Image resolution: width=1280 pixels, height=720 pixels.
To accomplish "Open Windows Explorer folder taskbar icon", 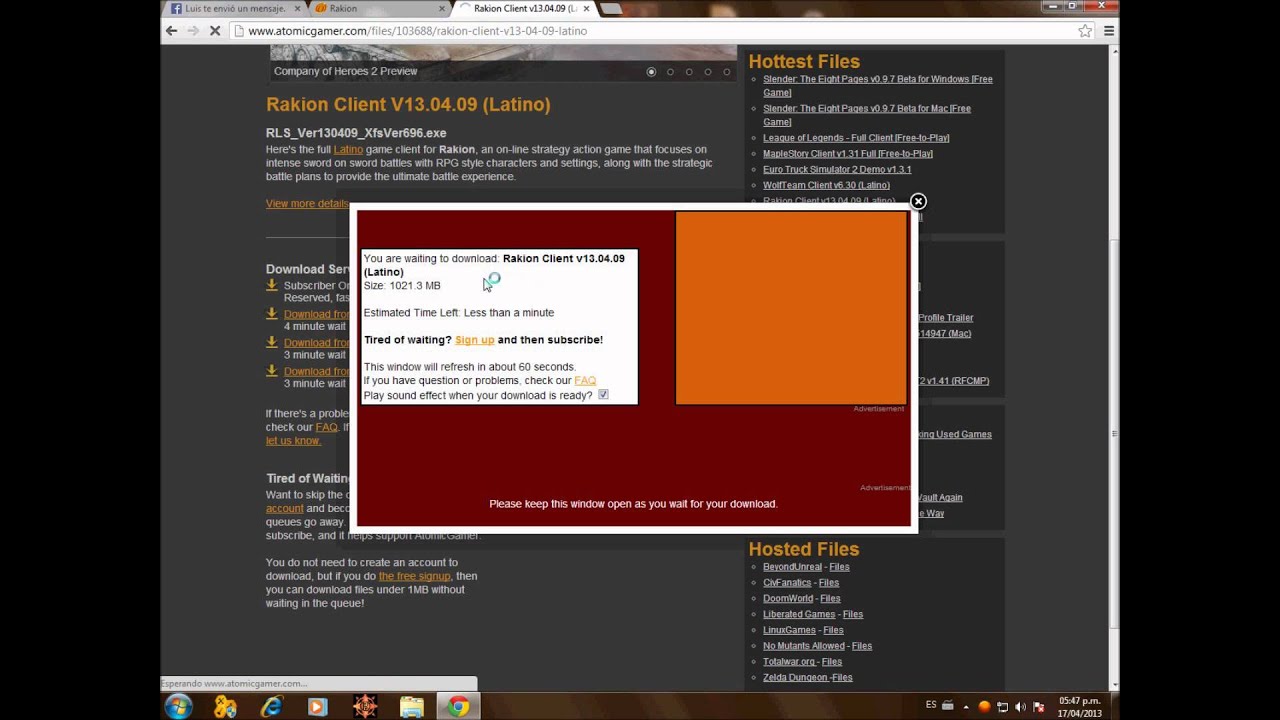I will [x=412, y=707].
